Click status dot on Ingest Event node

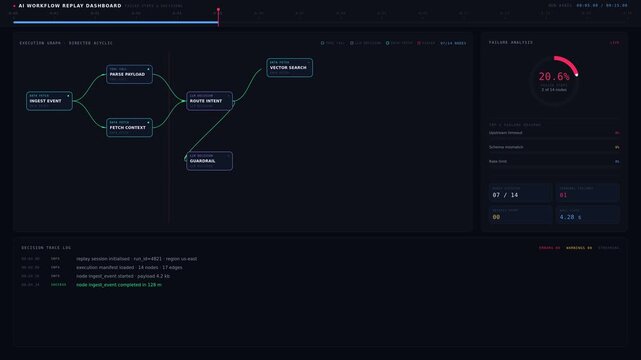(x=68, y=96)
